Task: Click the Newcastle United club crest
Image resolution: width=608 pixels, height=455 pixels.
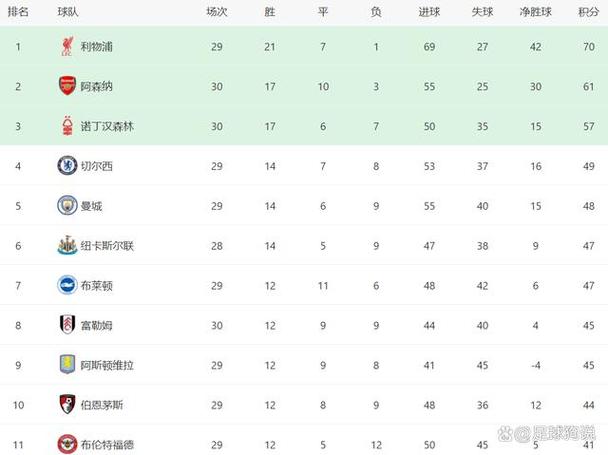Action: [67, 246]
